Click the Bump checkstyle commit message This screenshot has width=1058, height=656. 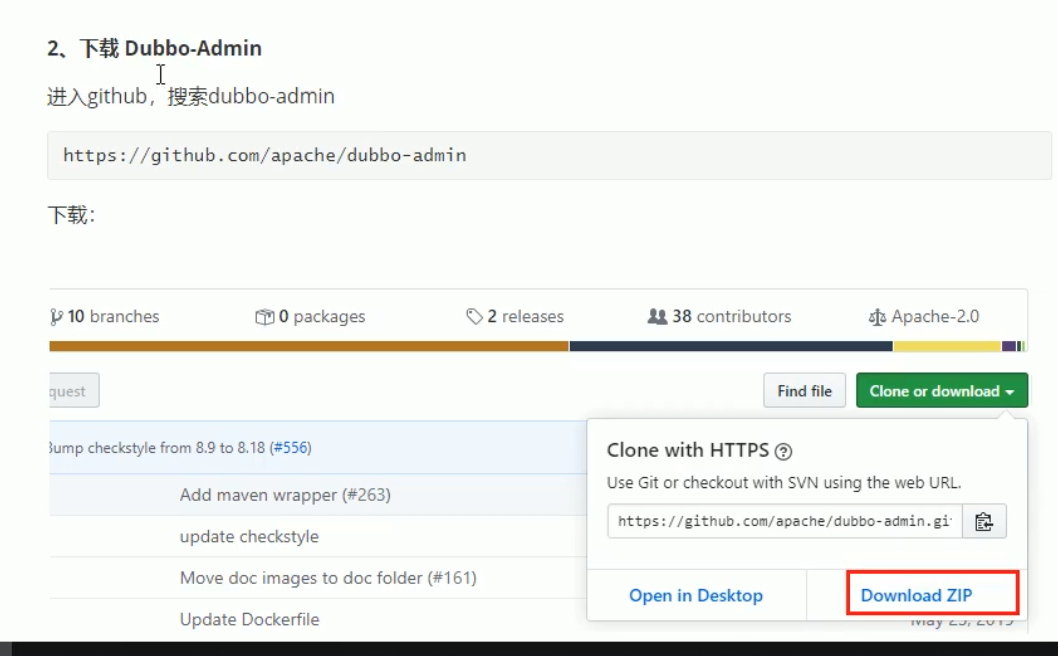point(180,447)
